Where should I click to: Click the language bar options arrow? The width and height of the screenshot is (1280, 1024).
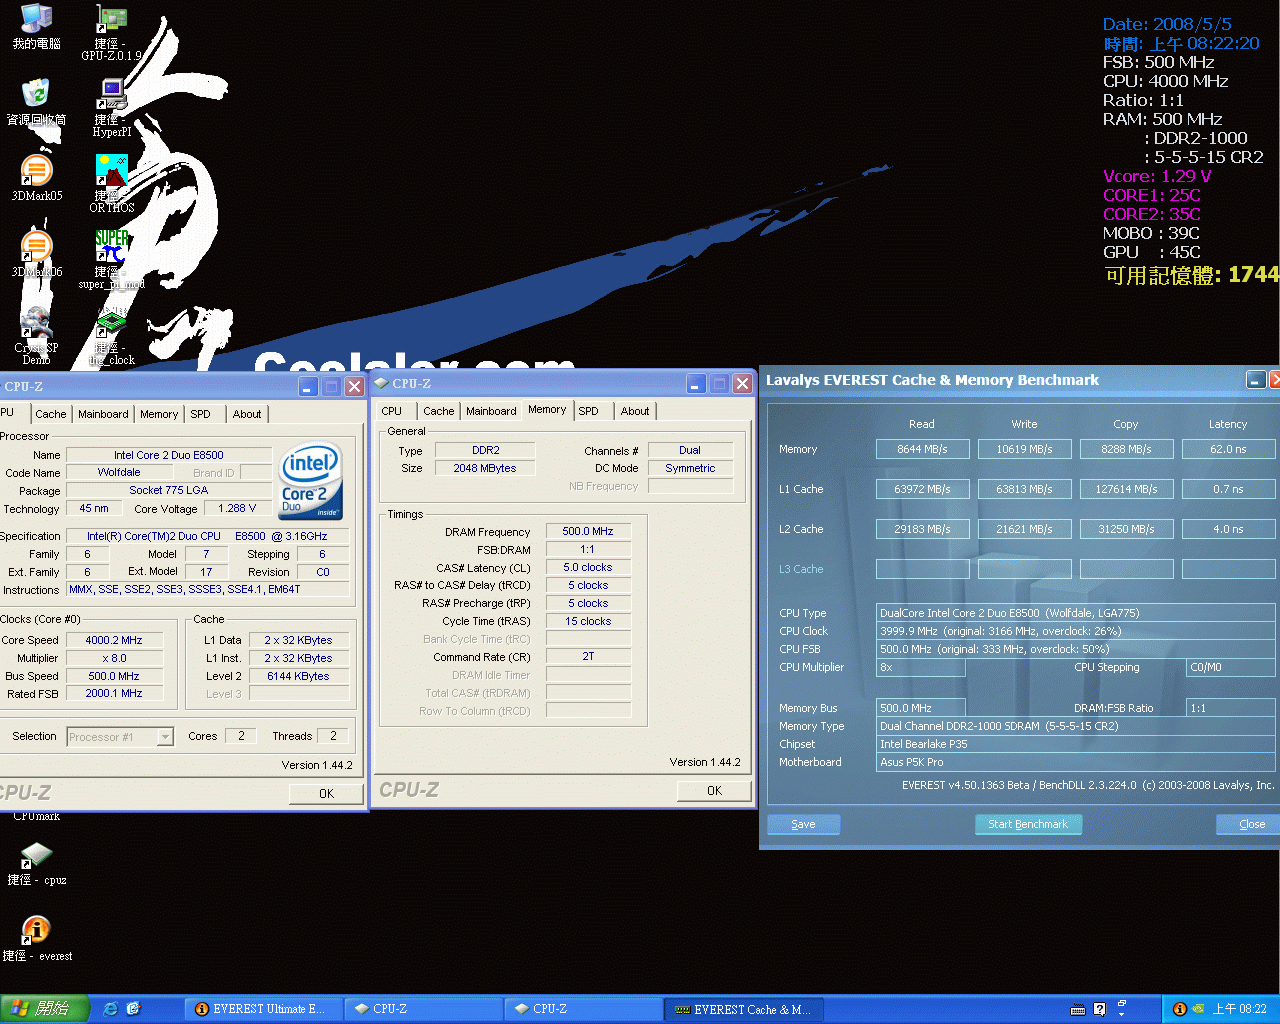(x=1121, y=1014)
